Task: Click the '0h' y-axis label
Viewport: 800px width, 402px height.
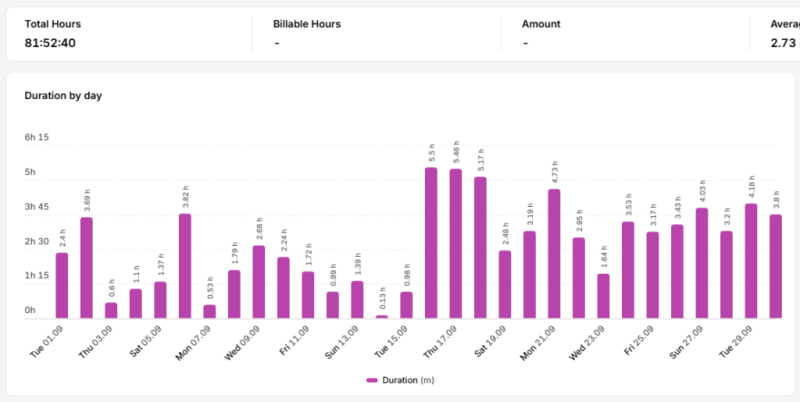Action: [30, 310]
